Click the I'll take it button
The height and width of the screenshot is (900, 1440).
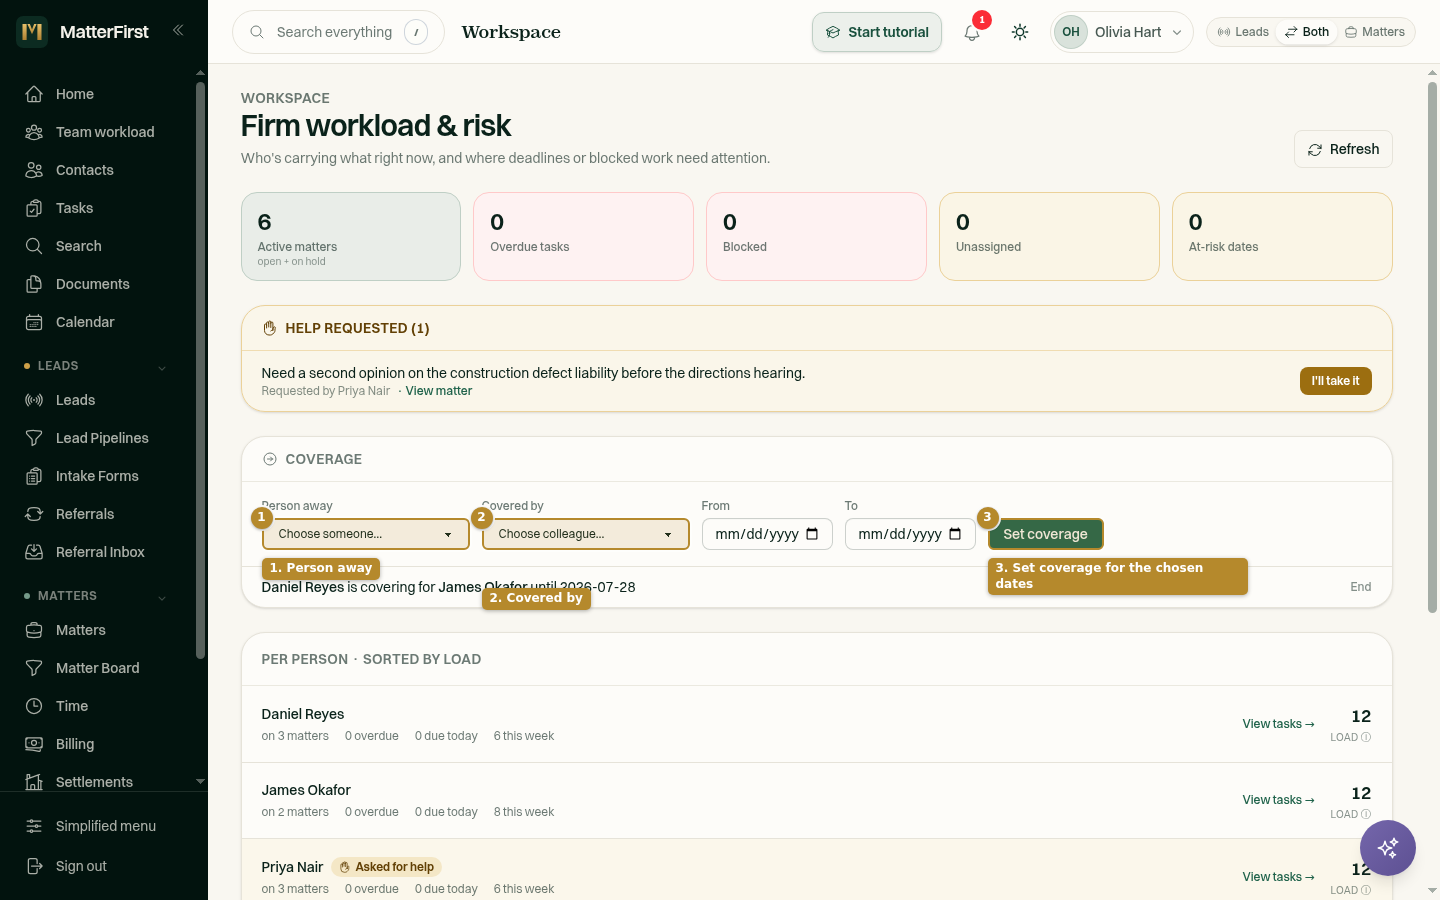click(x=1336, y=381)
